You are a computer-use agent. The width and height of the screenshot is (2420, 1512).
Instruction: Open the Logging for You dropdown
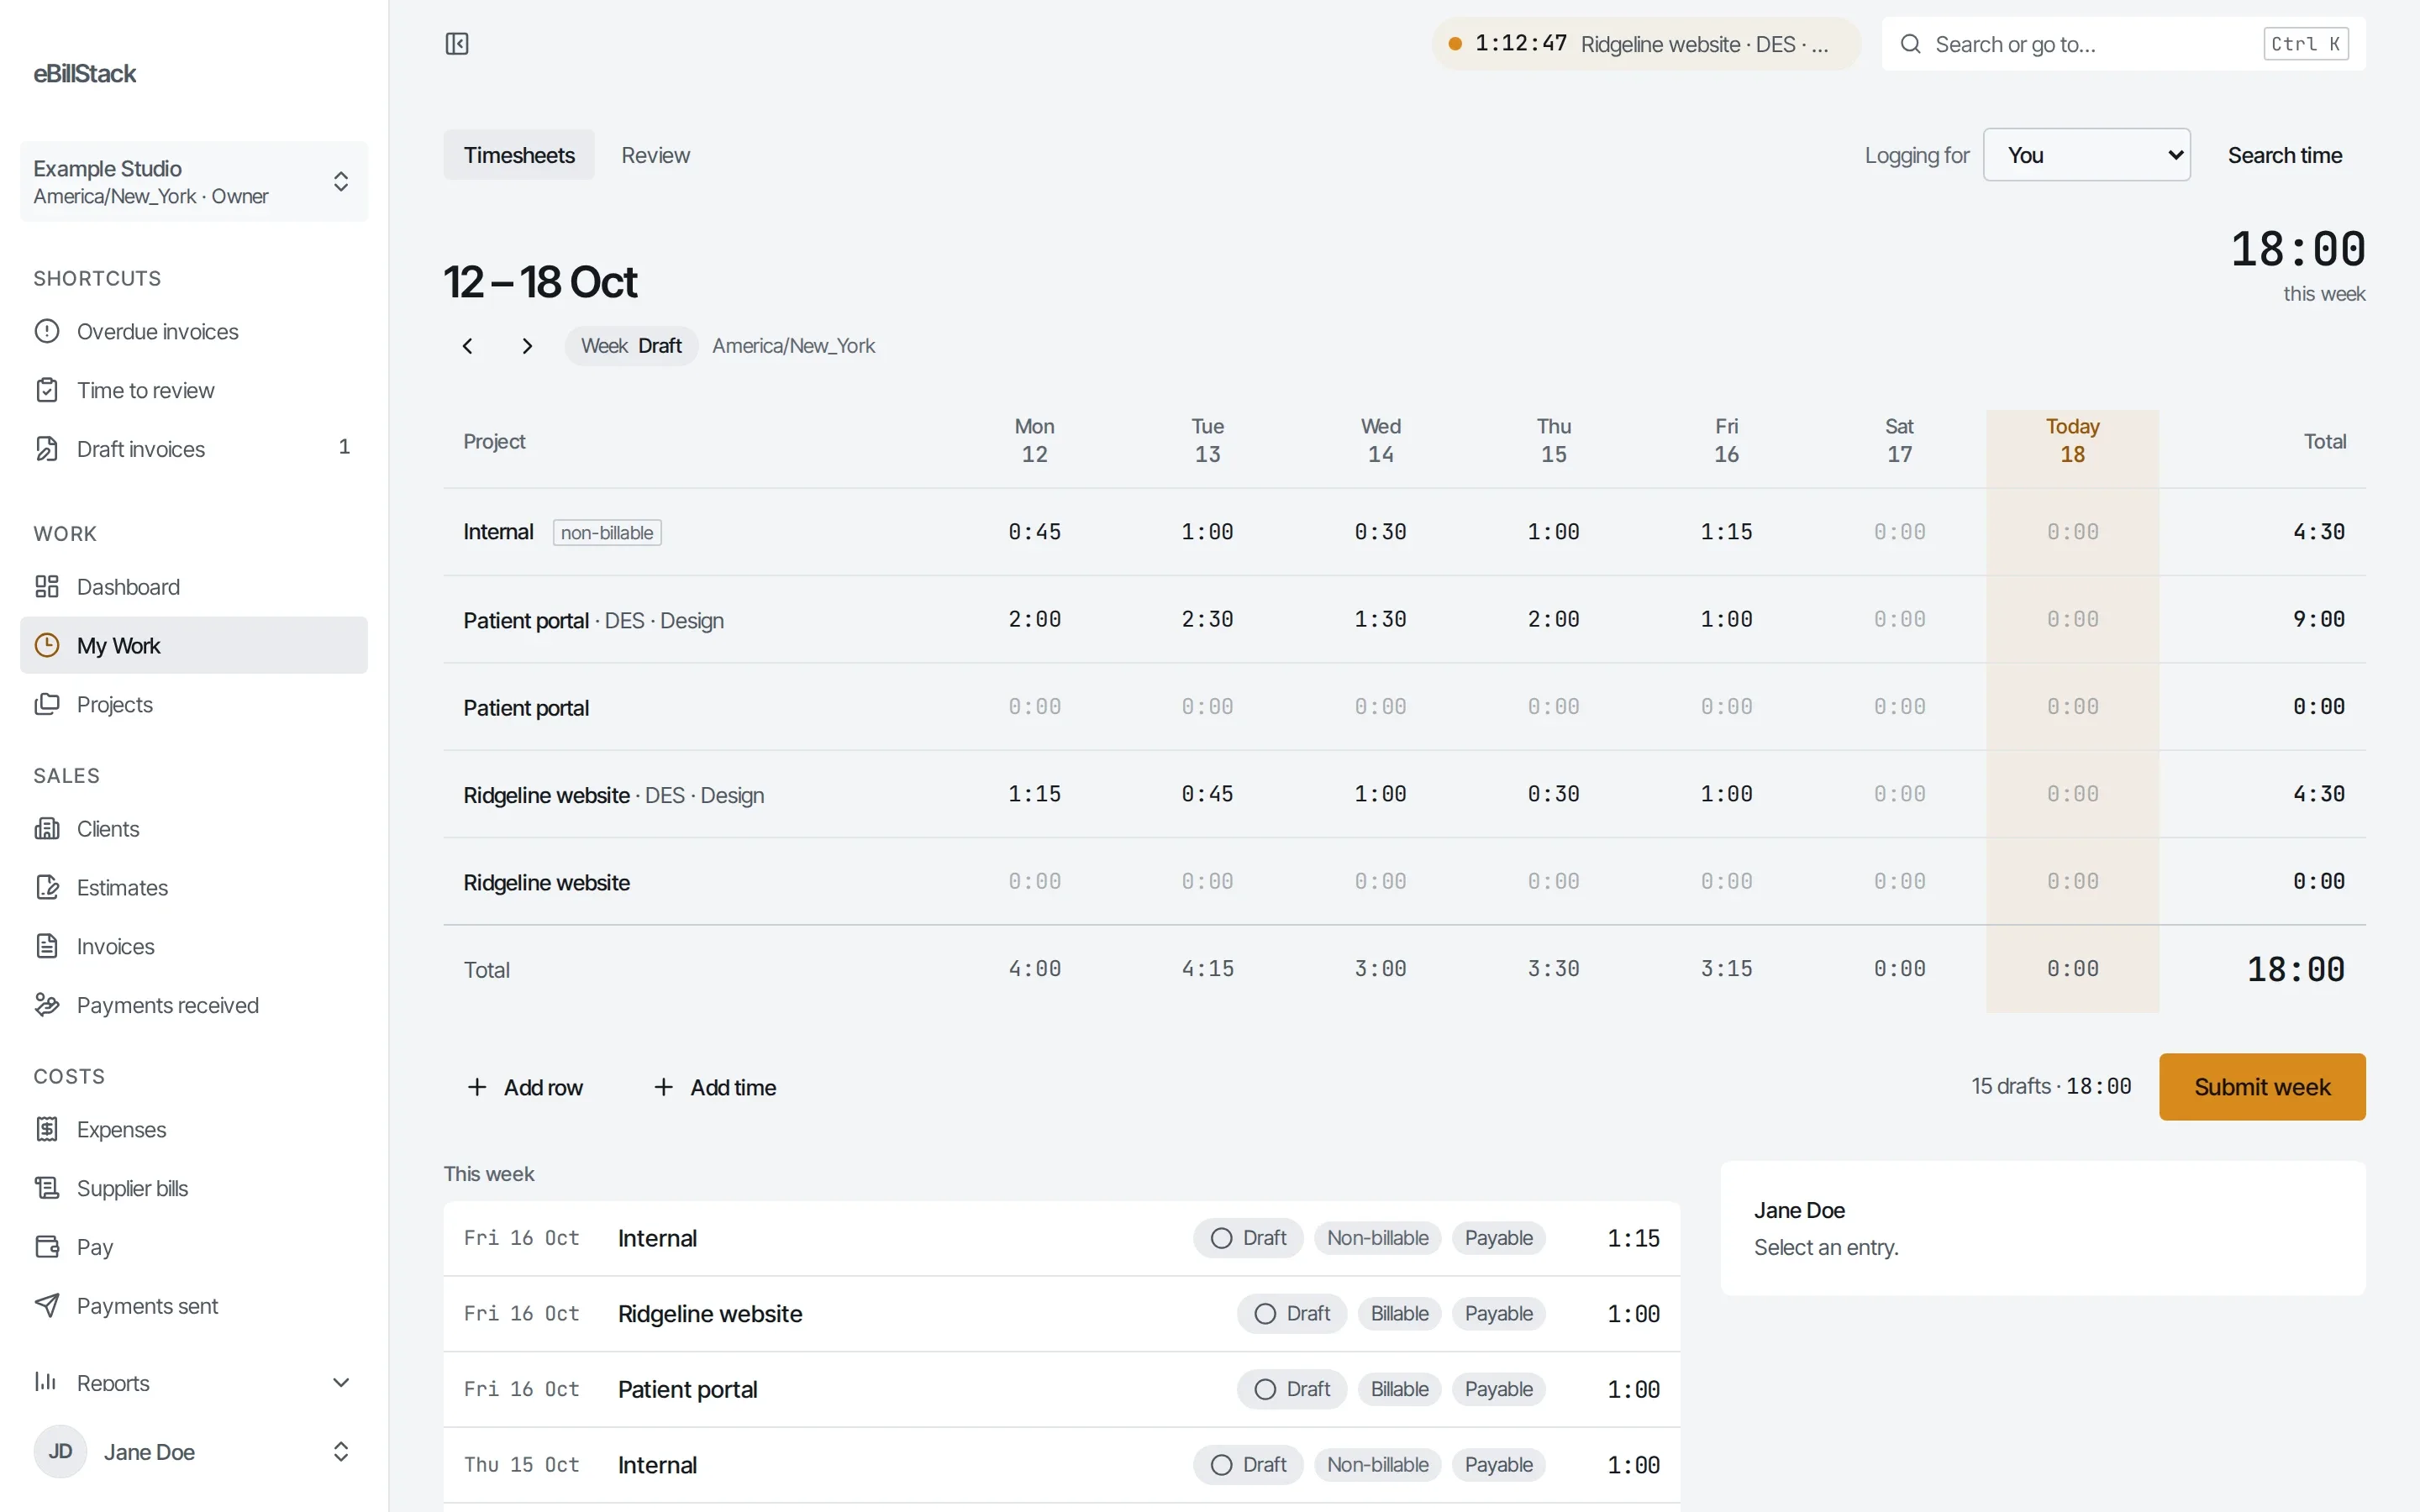[2086, 155]
